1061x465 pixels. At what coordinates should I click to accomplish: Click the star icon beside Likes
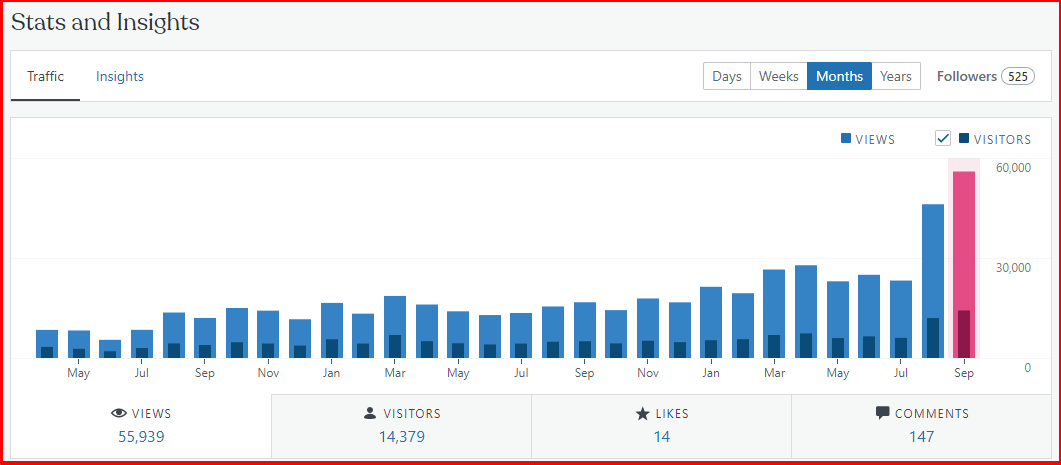(x=642, y=413)
